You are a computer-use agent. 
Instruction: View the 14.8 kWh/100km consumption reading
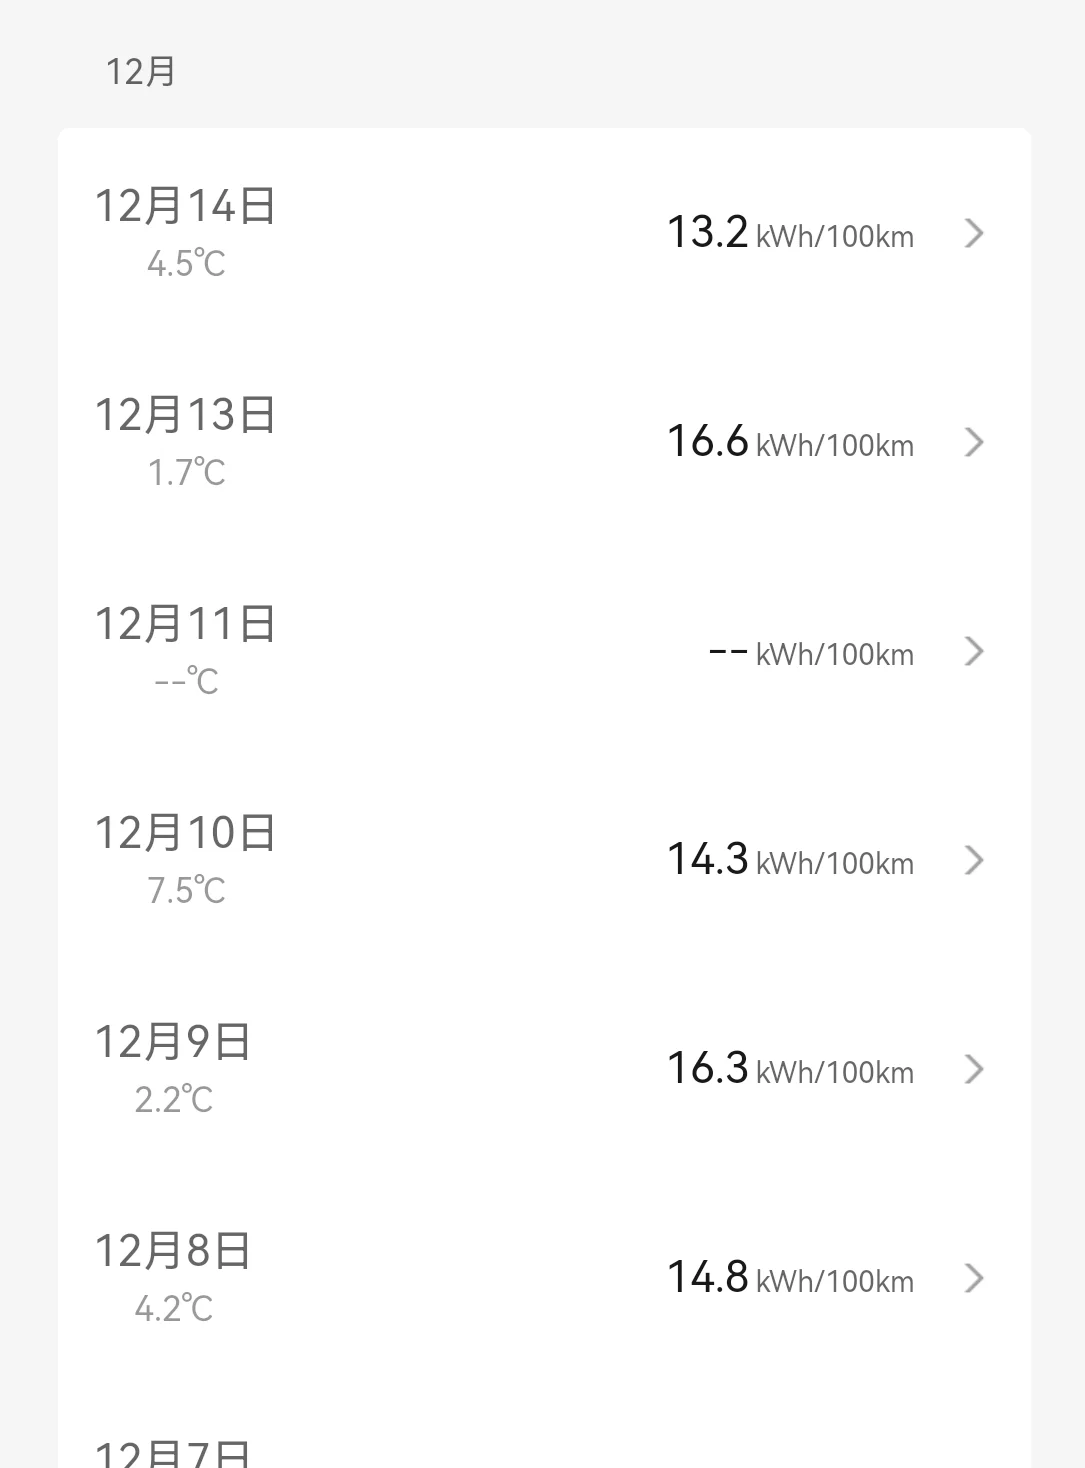790,1278
